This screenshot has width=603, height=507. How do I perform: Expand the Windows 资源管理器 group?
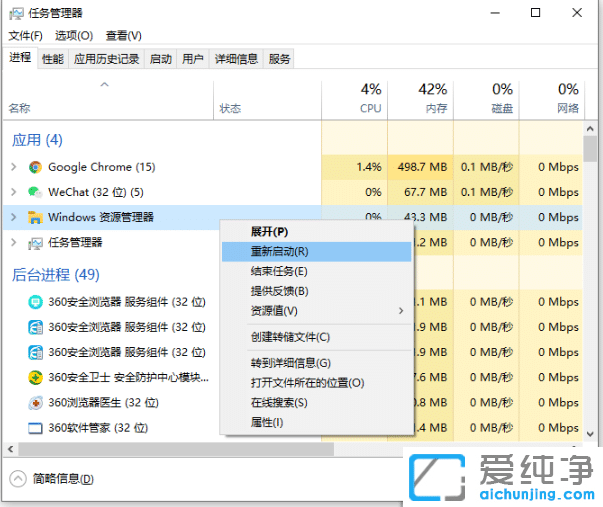pyautogui.click(x=14, y=217)
